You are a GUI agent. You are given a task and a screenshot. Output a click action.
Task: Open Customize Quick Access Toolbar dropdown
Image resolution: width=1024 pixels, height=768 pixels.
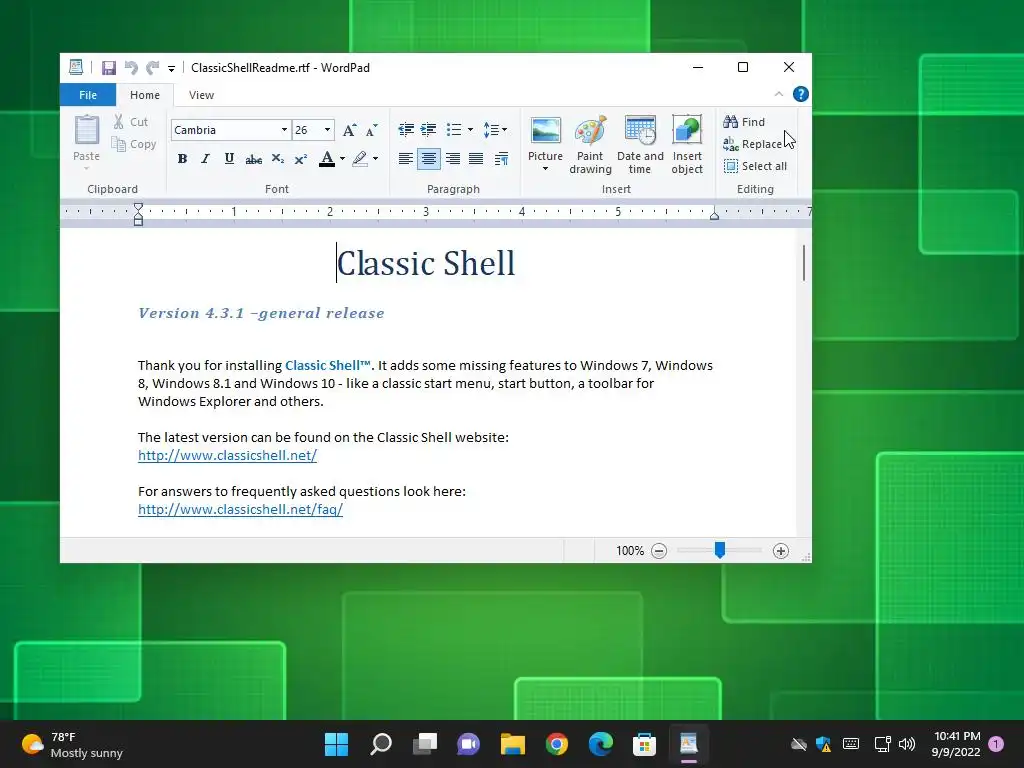[171, 68]
